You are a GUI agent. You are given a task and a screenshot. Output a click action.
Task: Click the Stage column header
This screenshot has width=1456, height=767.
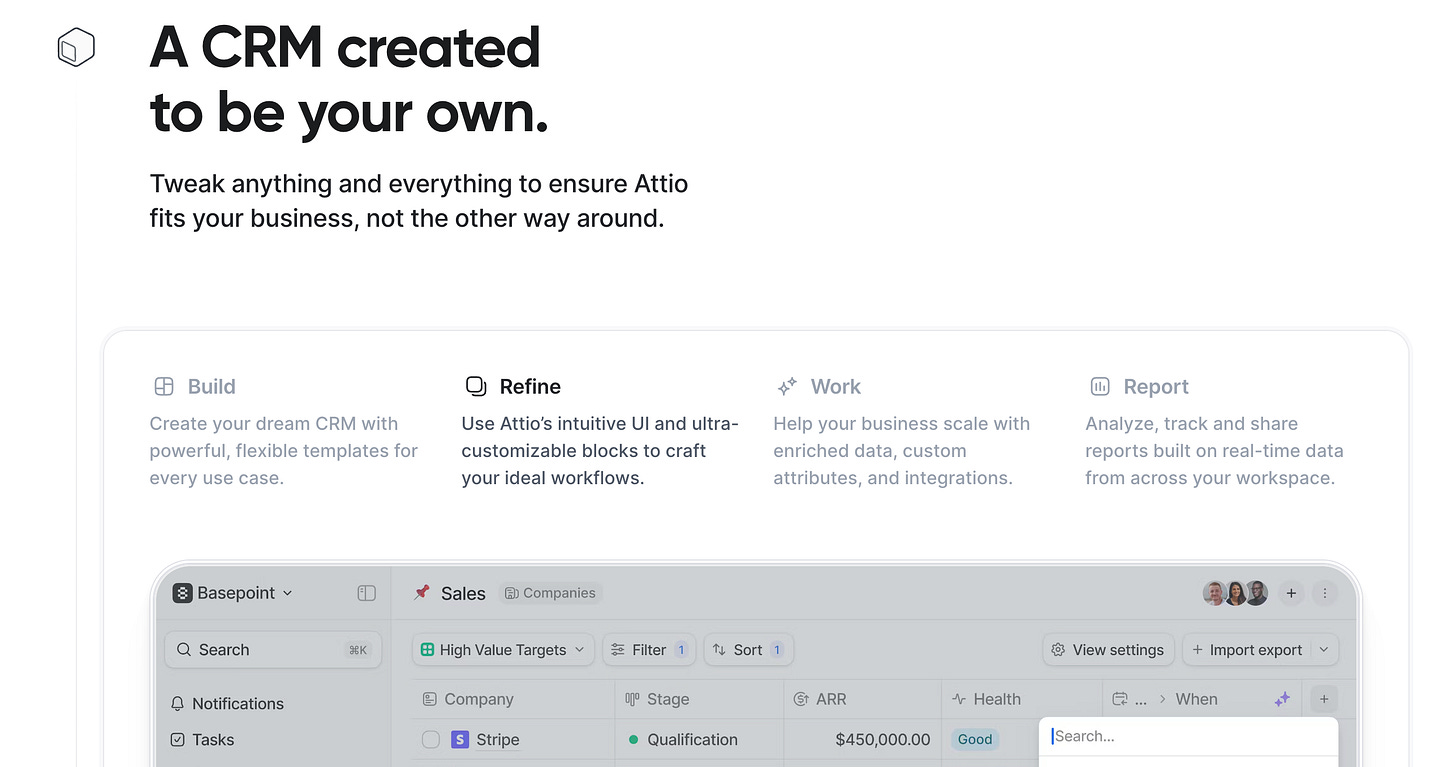point(699,700)
